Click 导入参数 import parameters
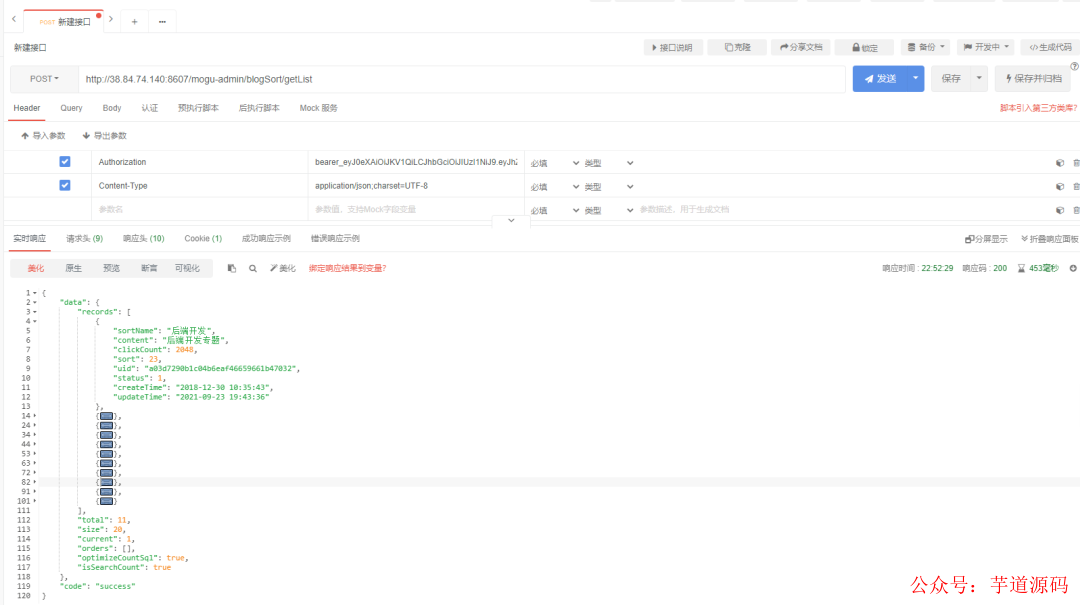 (43, 136)
